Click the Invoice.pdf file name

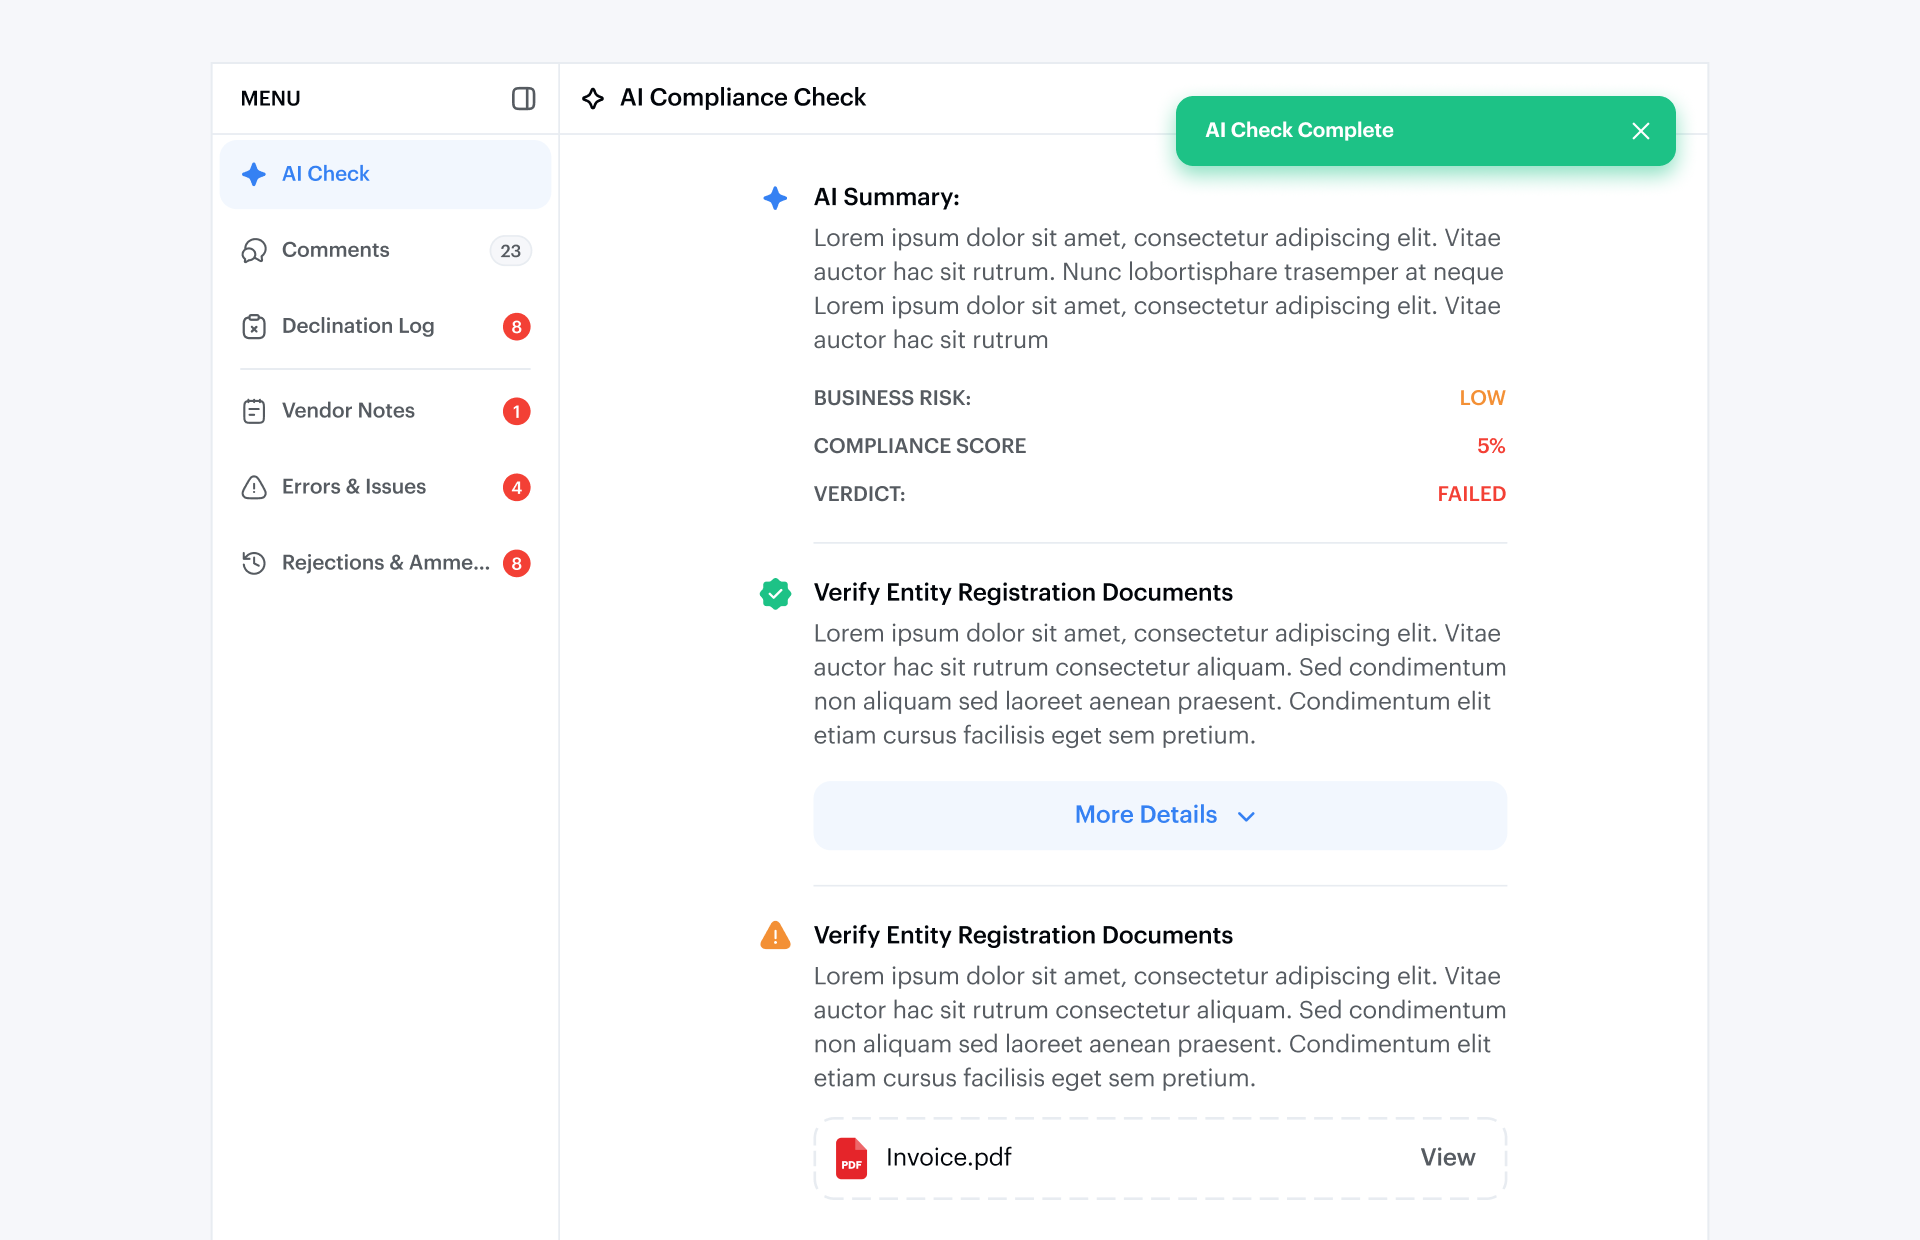(948, 1157)
